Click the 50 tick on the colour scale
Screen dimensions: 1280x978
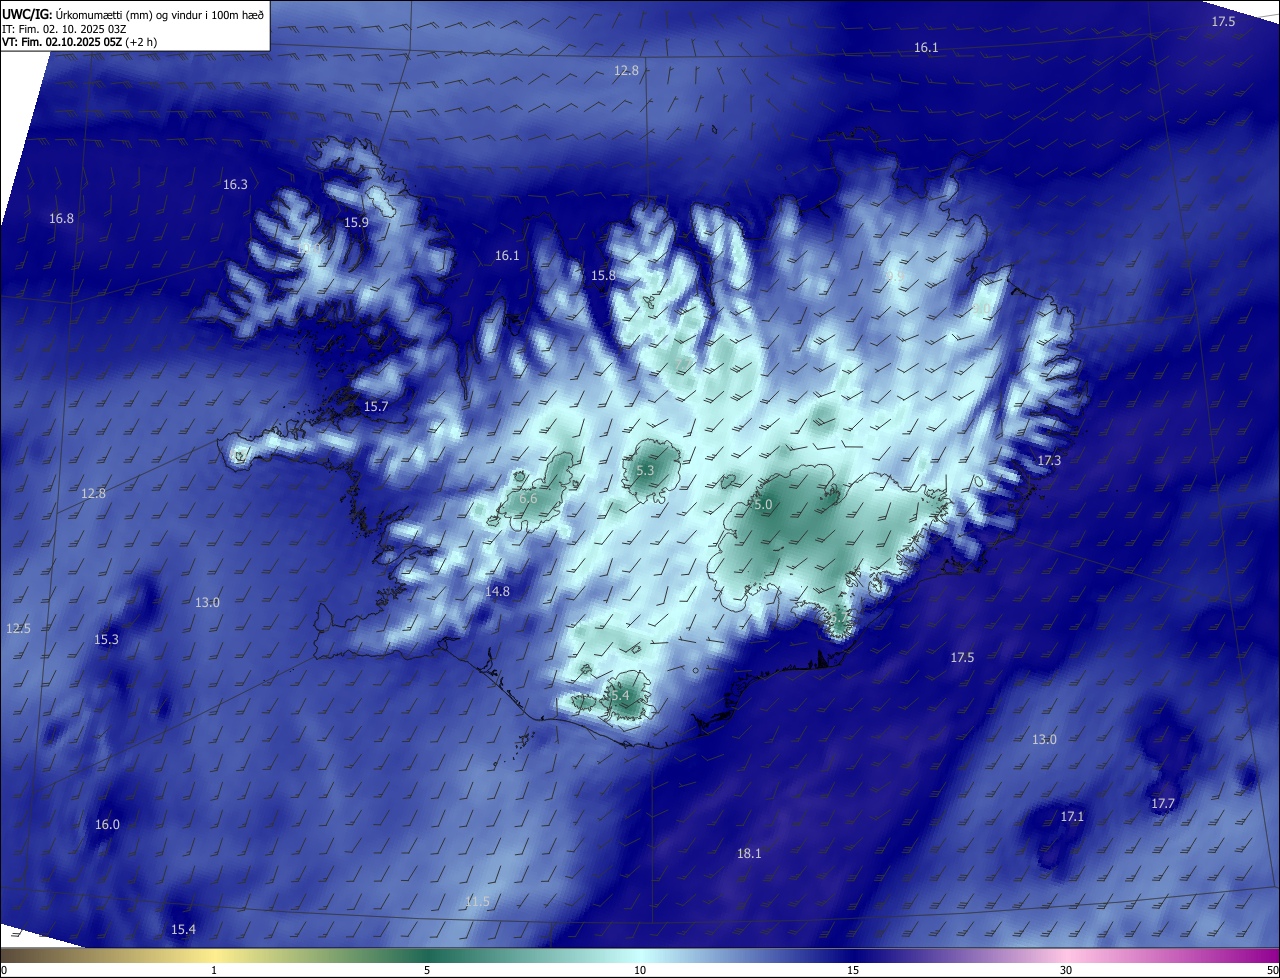pos(1272,970)
